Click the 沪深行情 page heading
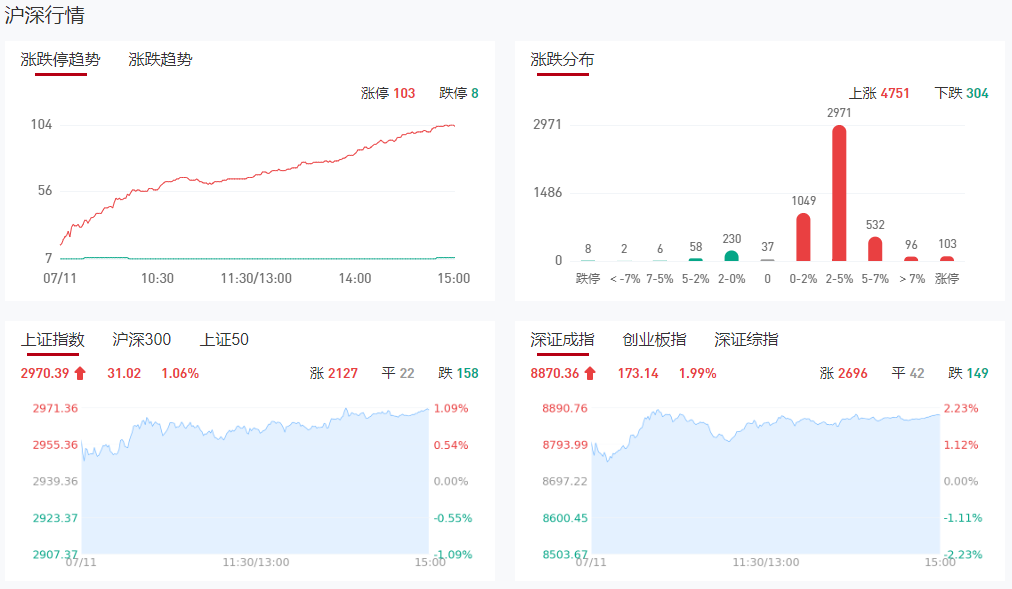The image size is (1012, 589). click(x=45, y=15)
